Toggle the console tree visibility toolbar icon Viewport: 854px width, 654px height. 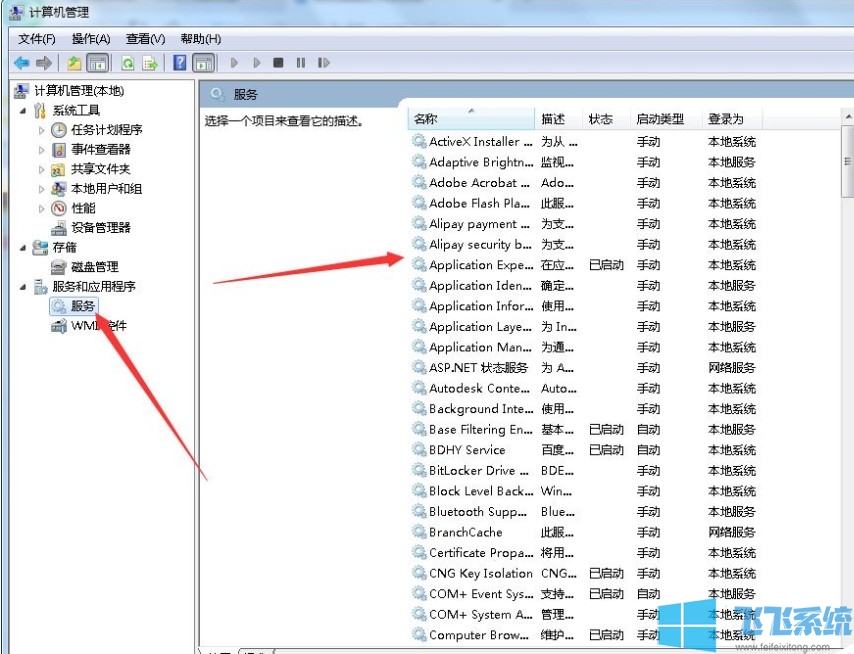(100, 62)
